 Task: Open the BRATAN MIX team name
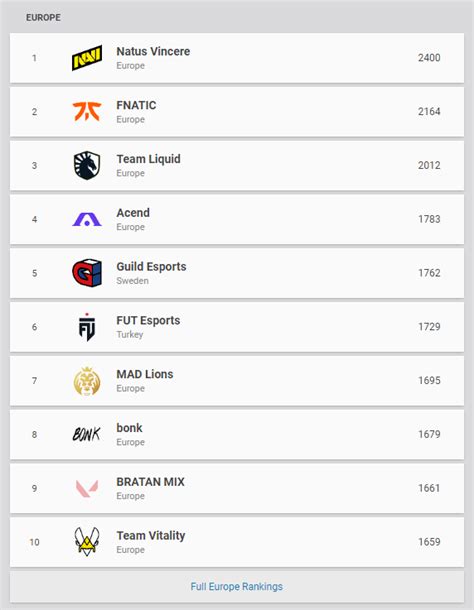(150, 482)
